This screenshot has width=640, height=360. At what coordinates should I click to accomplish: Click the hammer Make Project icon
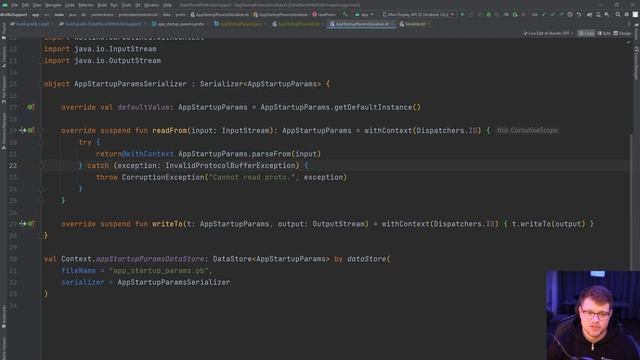[x=345, y=14]
